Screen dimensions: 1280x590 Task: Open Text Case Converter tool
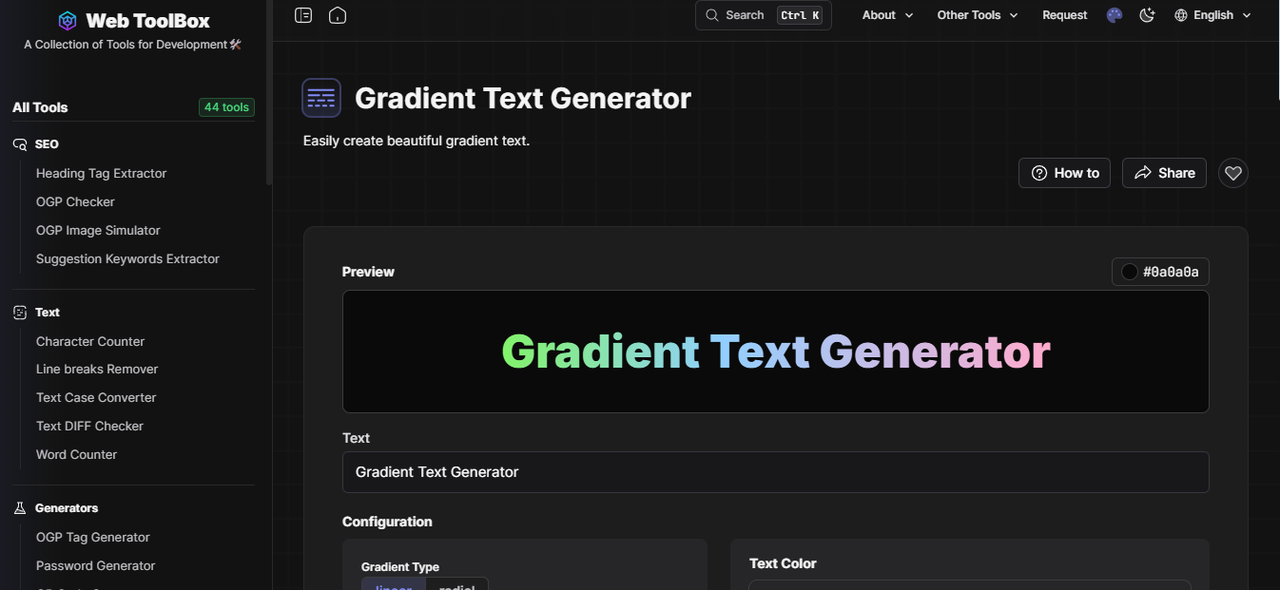96,397
